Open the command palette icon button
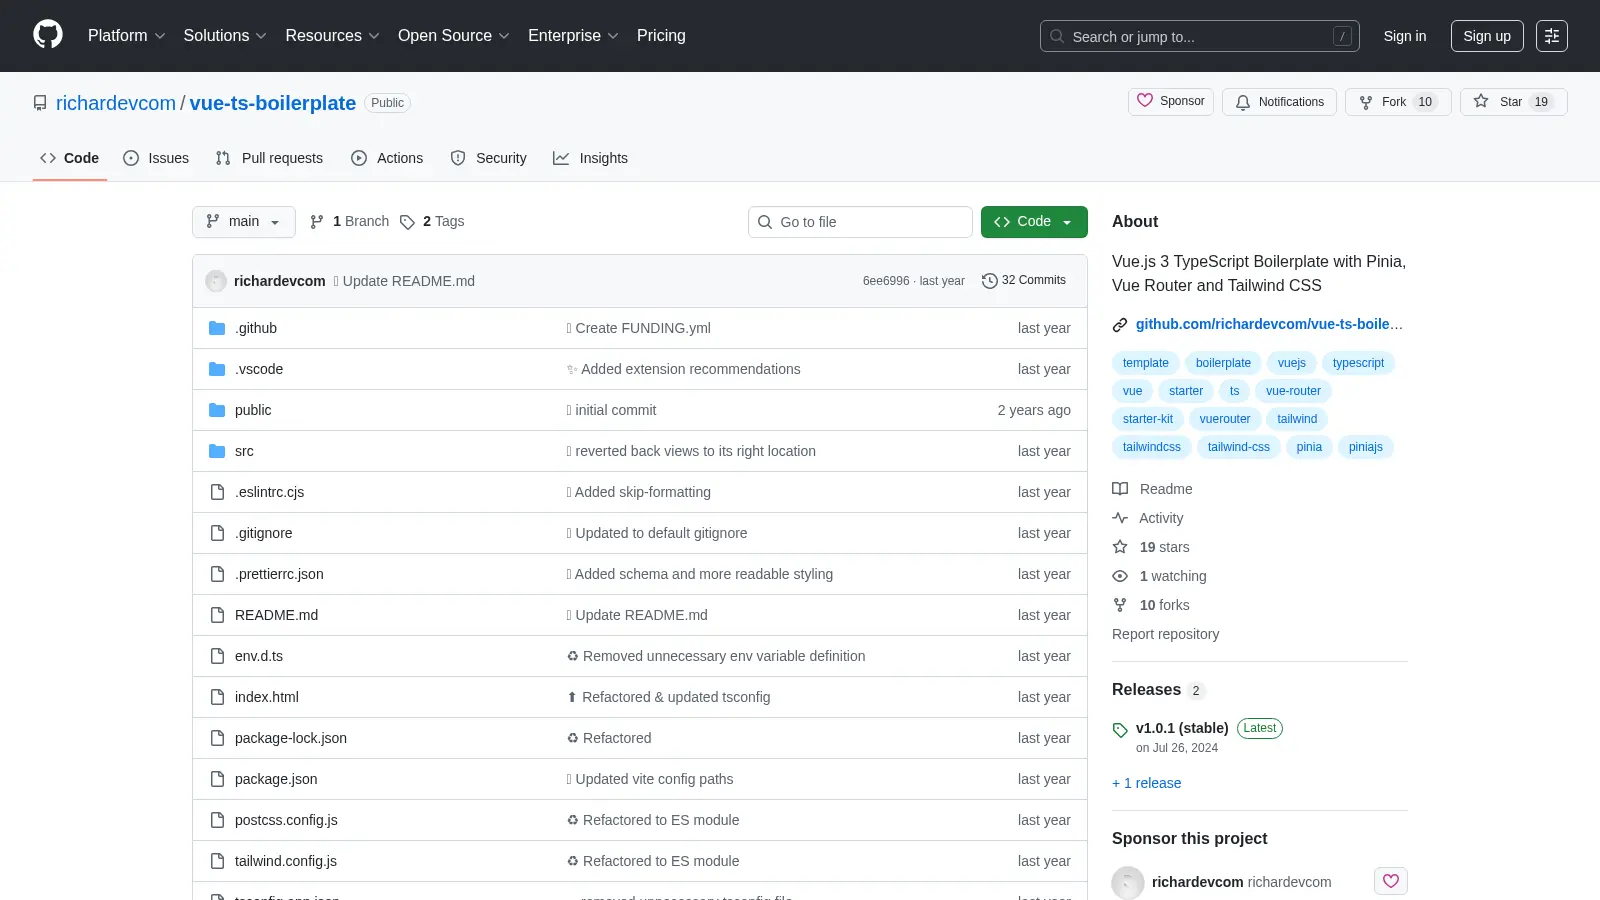This screenshot has width=1600, height=900. pyautogui.click(x=1552, y=36)
